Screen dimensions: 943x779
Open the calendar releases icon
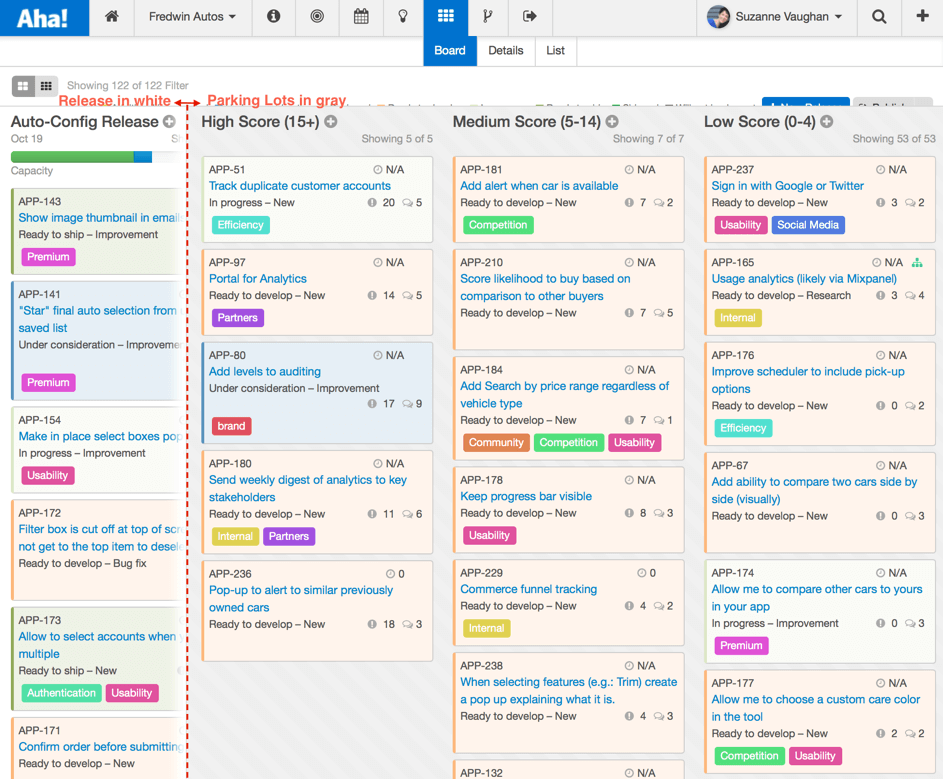pyautogui.click(x=361, y=17)
